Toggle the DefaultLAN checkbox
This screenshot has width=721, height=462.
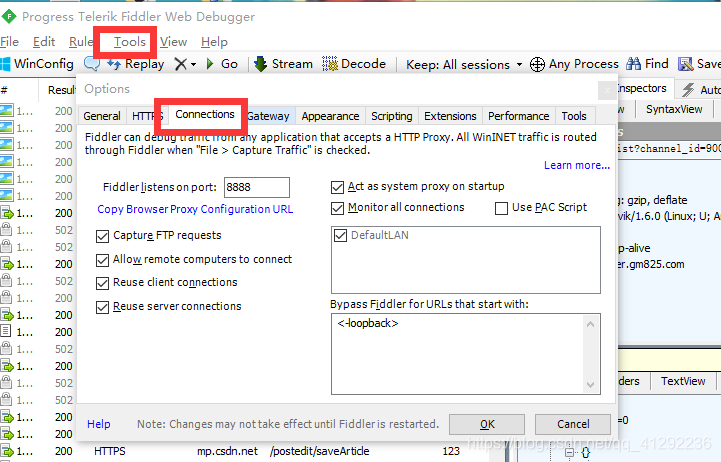[340, 235]
